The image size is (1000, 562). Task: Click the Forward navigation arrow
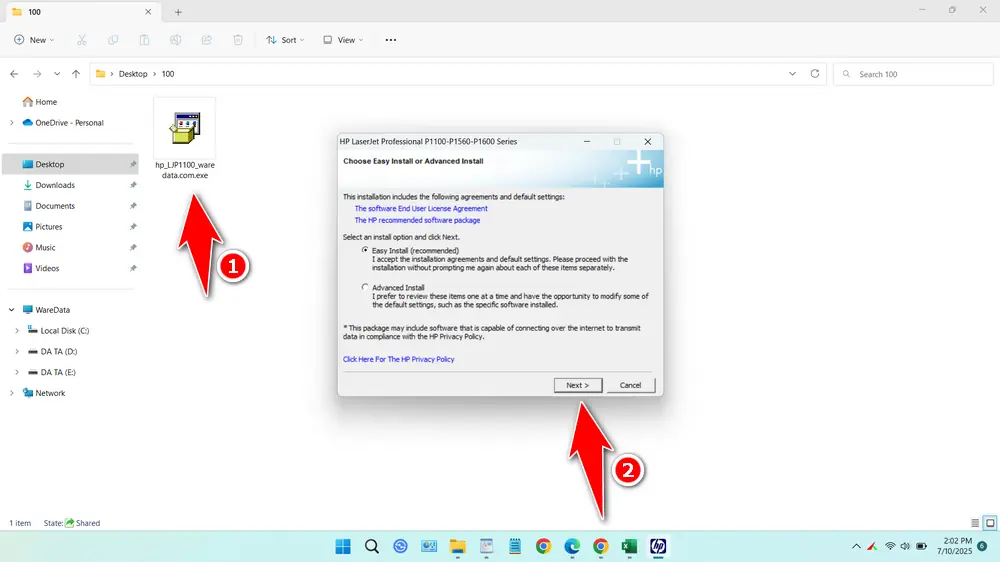point(37,74)
